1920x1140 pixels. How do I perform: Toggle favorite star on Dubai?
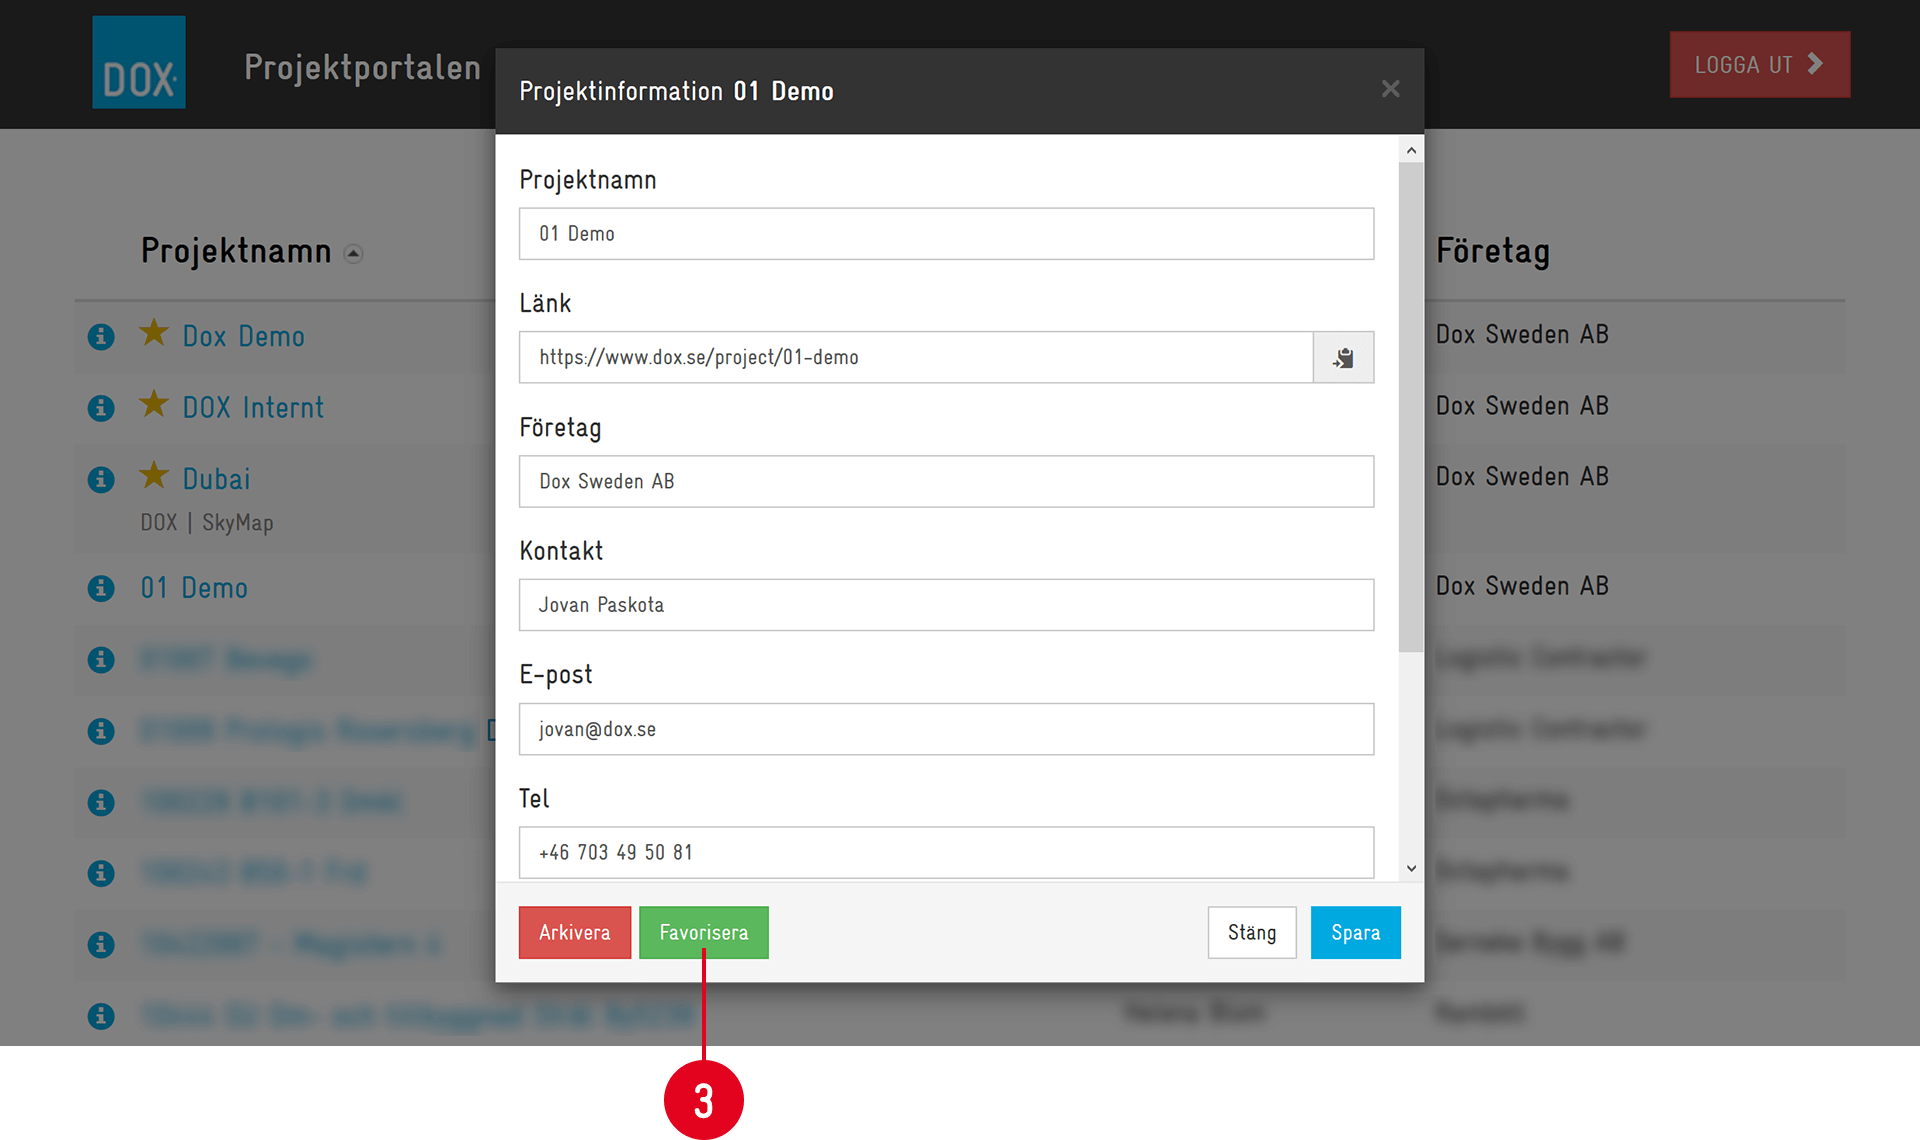154,475
